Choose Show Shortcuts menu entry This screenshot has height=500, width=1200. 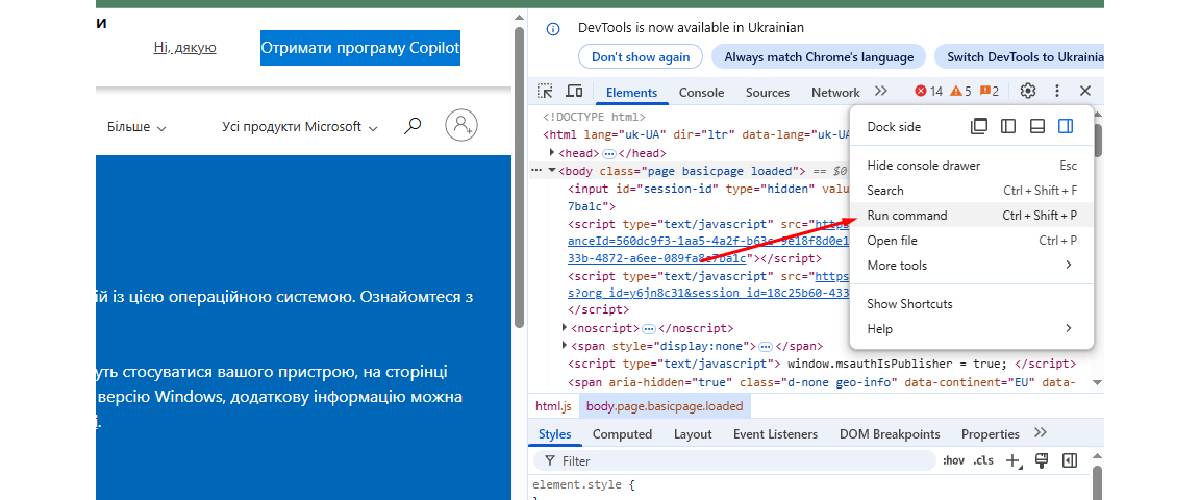[x=972, y=303]
